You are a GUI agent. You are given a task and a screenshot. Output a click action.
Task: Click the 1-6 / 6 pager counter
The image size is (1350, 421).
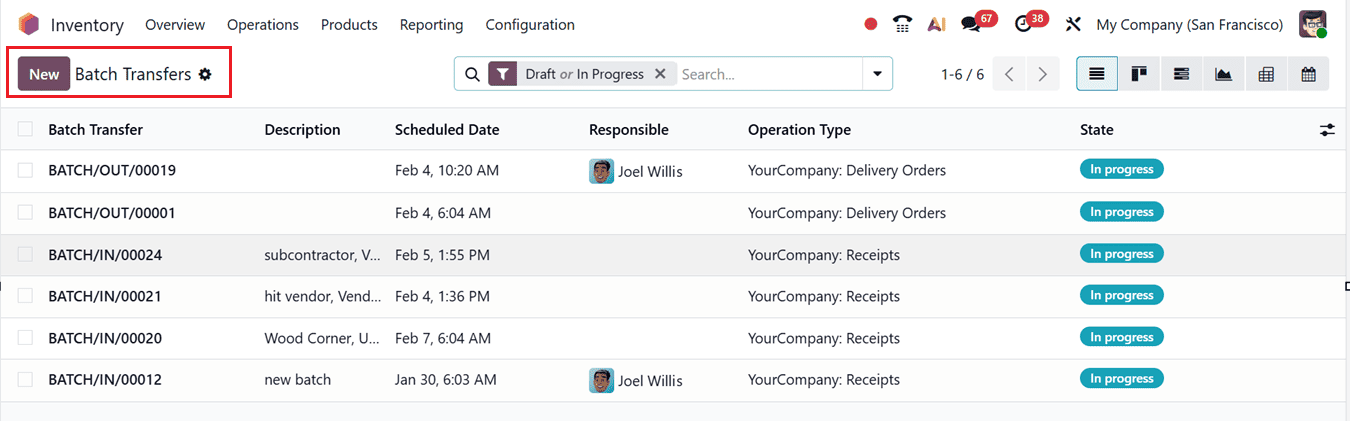pos(962,74)
